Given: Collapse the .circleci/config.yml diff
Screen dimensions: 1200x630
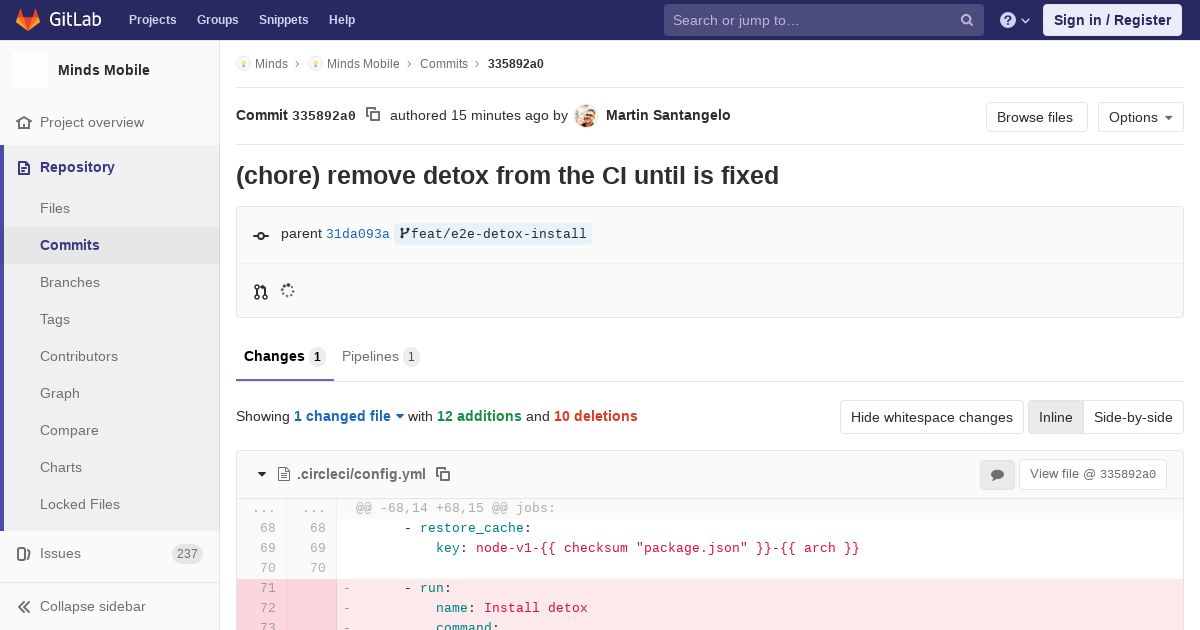Looking at the screenshot, I should tap(262, 474).
